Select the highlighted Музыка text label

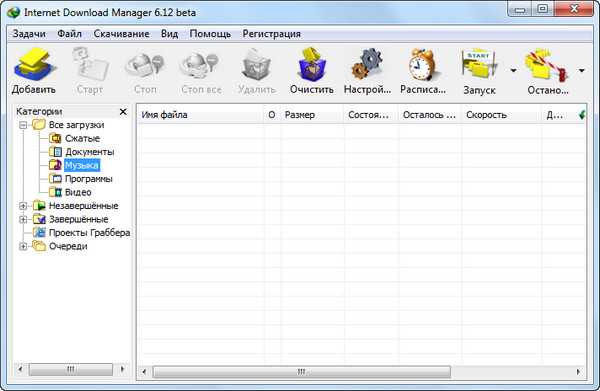(82, 165)
